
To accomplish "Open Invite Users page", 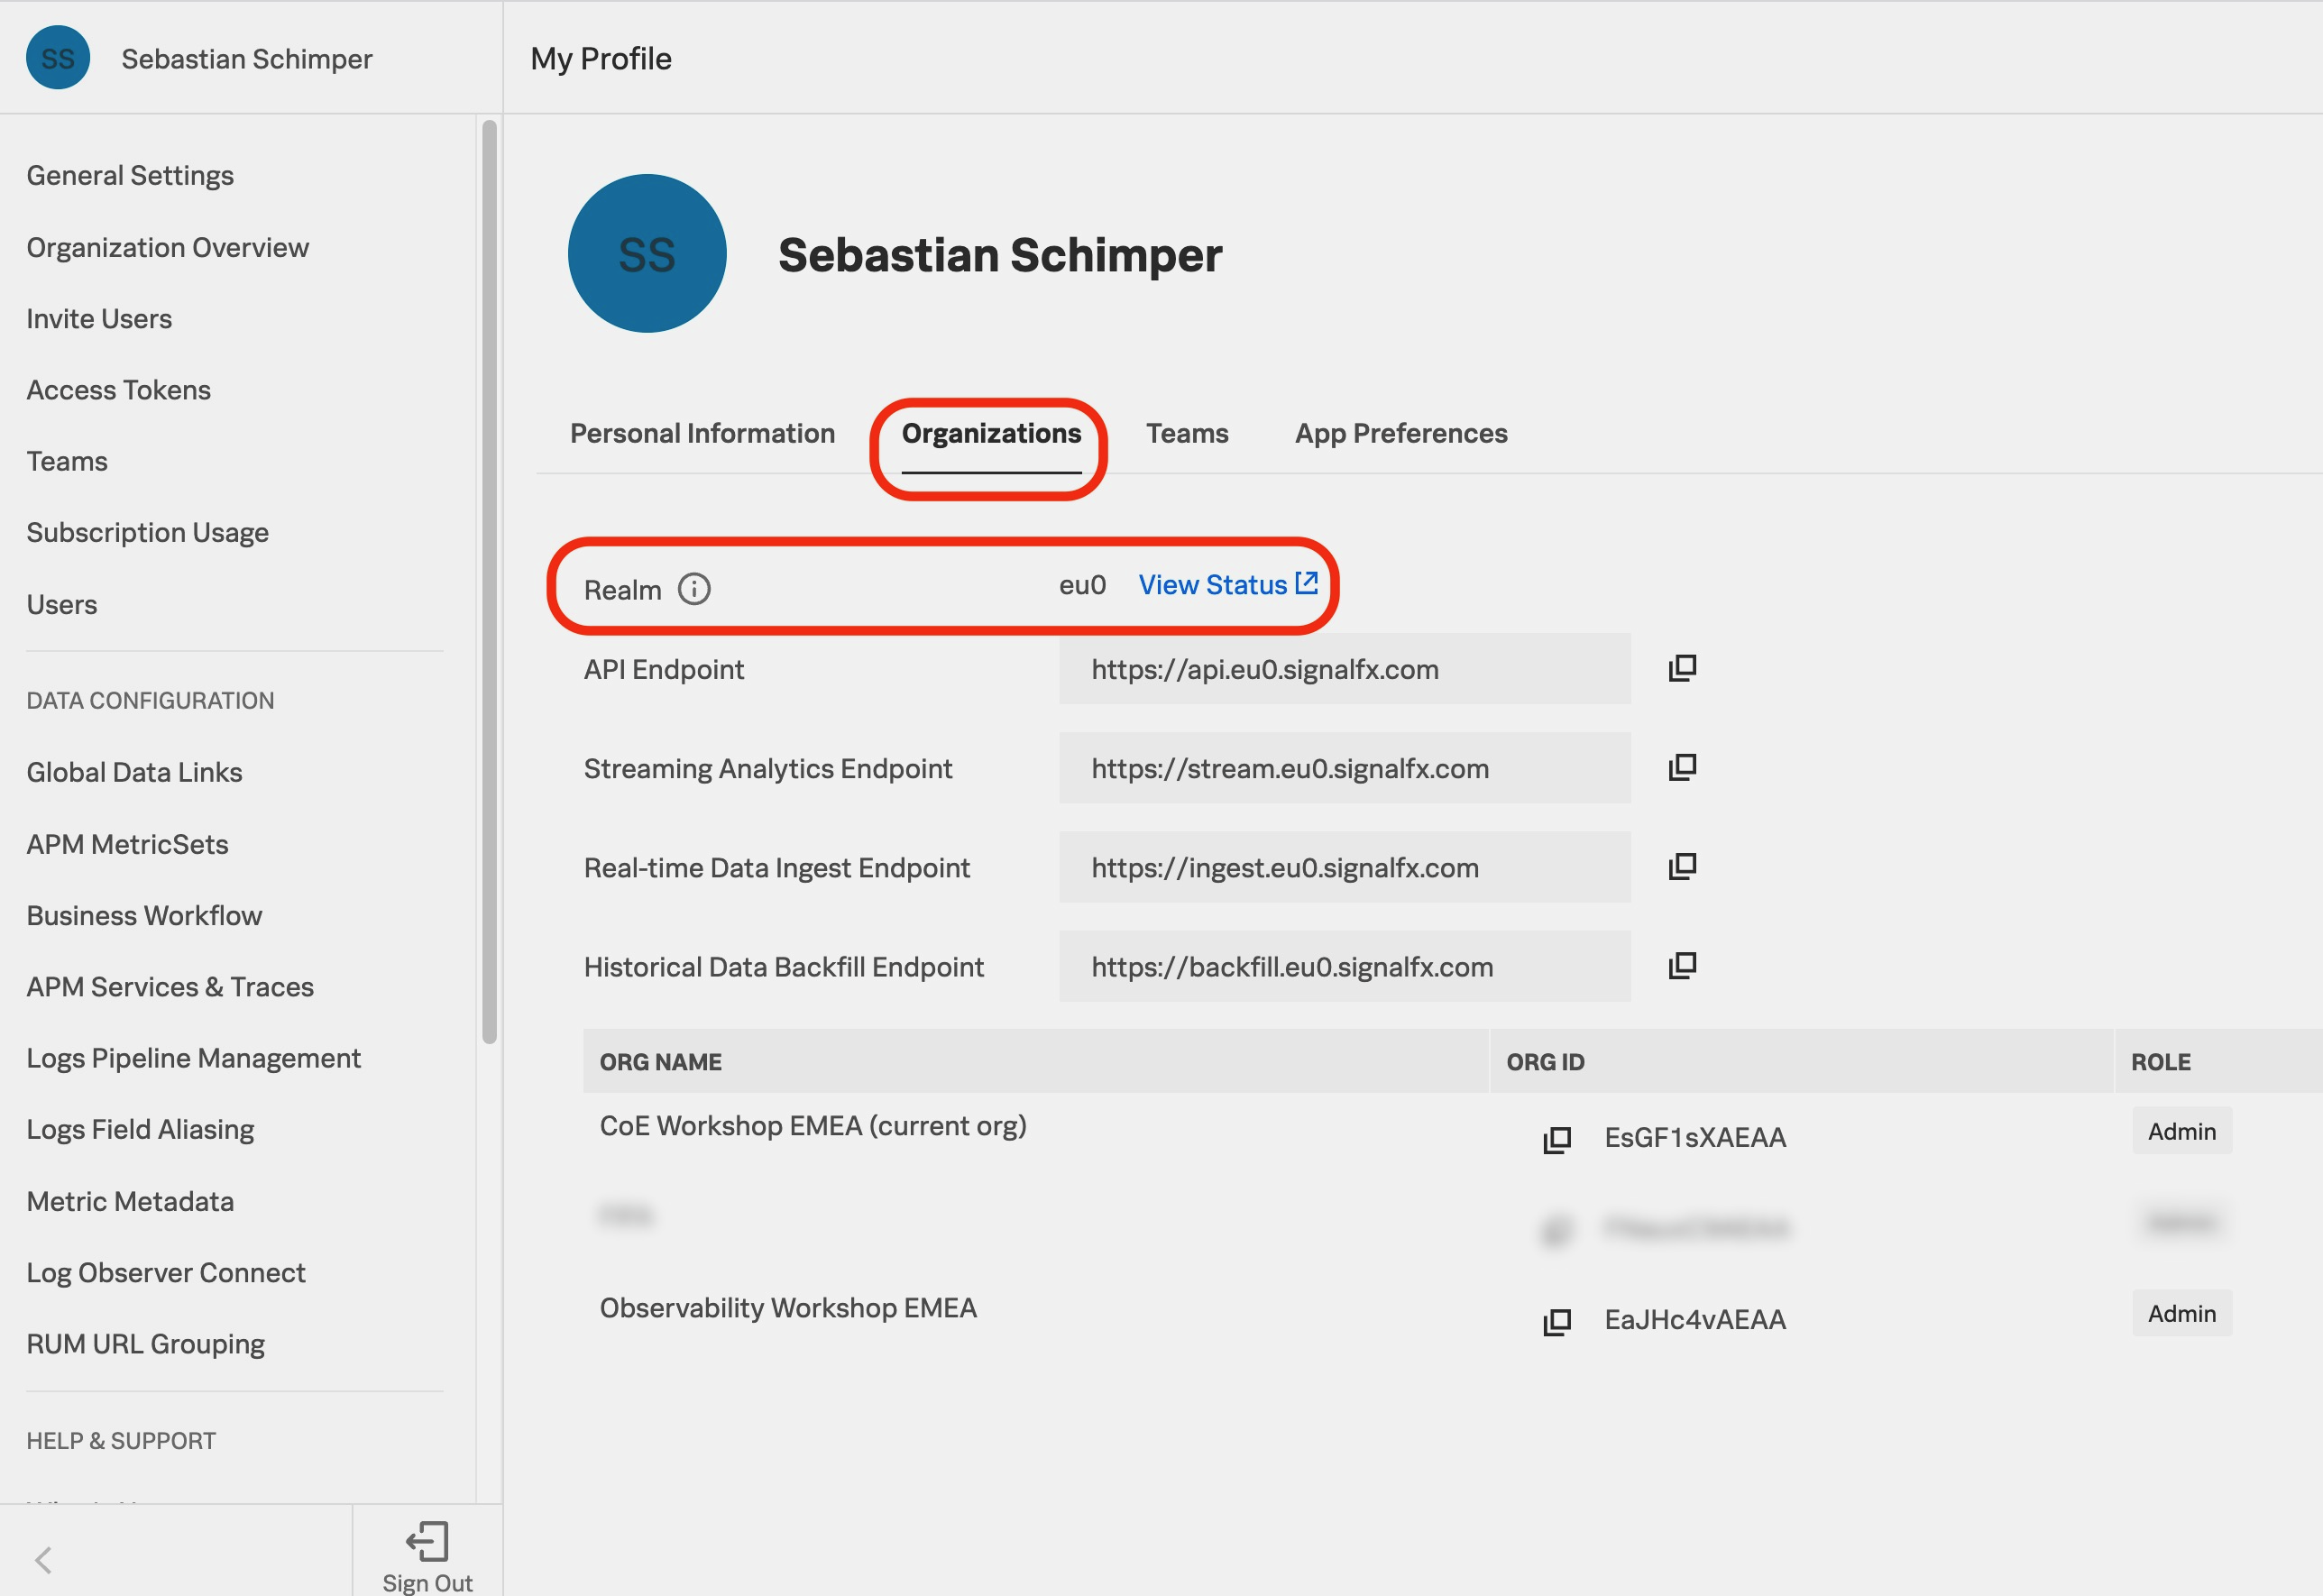I will coord(99,318).
